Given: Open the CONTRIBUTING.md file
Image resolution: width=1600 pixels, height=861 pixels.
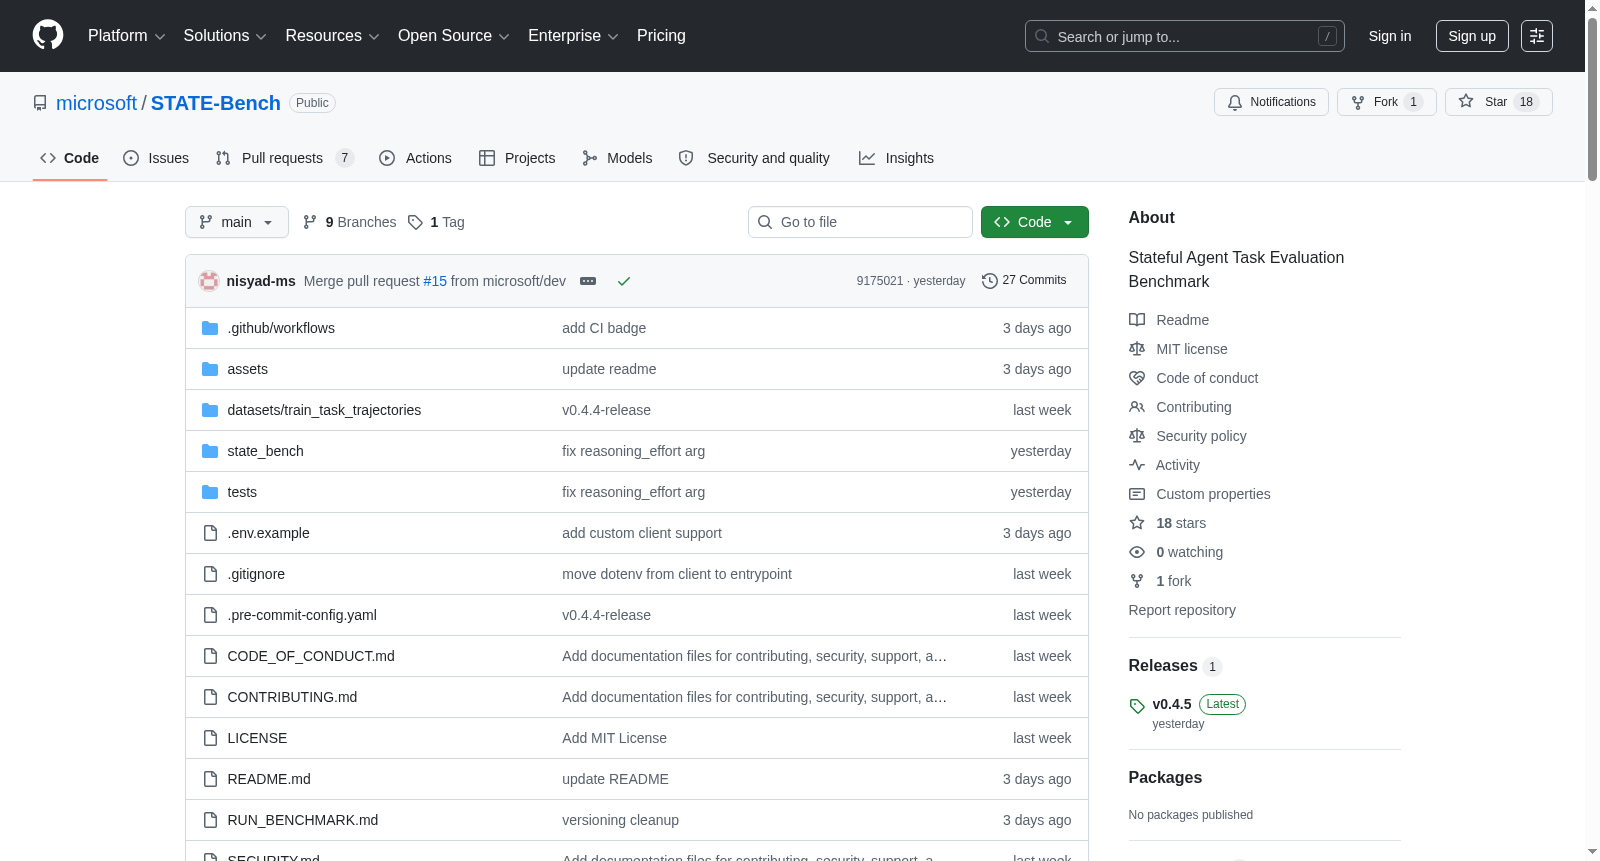Looking at the screenshot, I should pos(292,697).
